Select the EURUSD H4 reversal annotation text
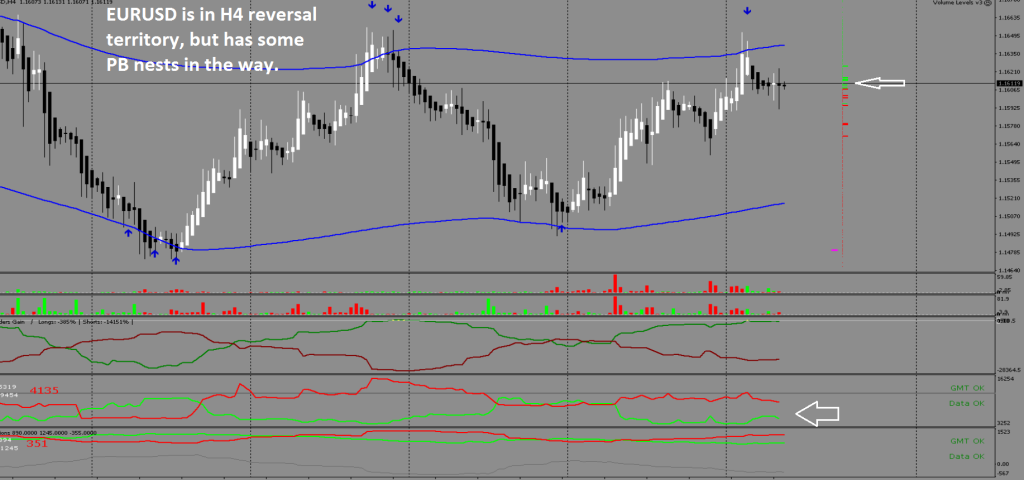 [205, 42]
